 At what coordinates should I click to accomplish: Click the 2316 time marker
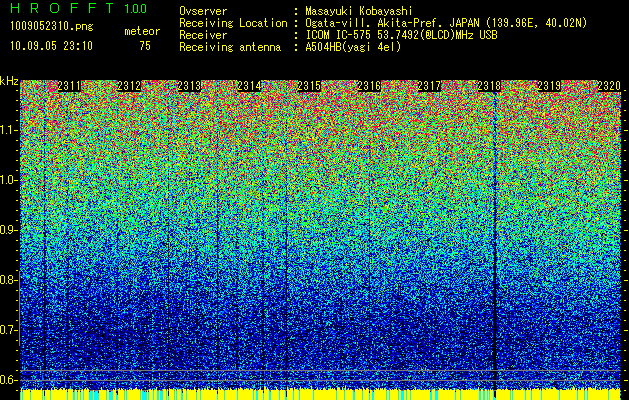[369, 86]
